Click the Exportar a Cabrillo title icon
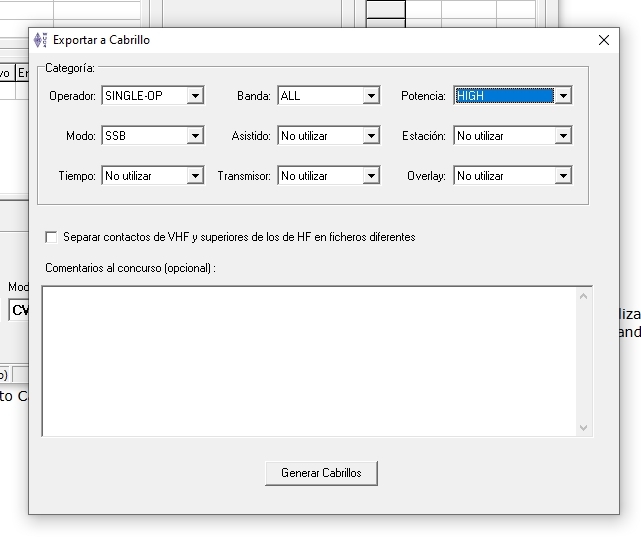 pos(40,40)
